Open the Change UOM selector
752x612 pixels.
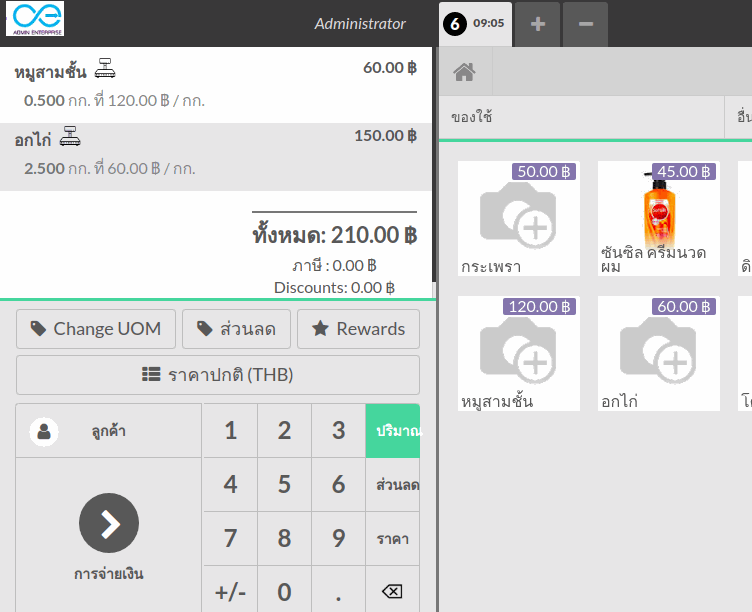coord(96,329)
